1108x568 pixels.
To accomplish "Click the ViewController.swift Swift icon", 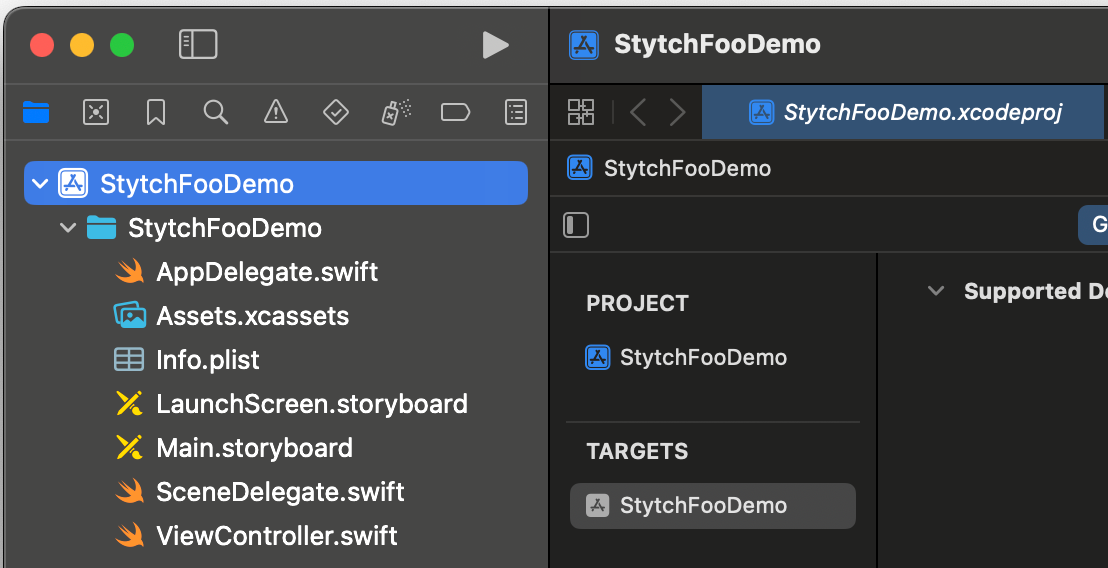I will [129, 536].
